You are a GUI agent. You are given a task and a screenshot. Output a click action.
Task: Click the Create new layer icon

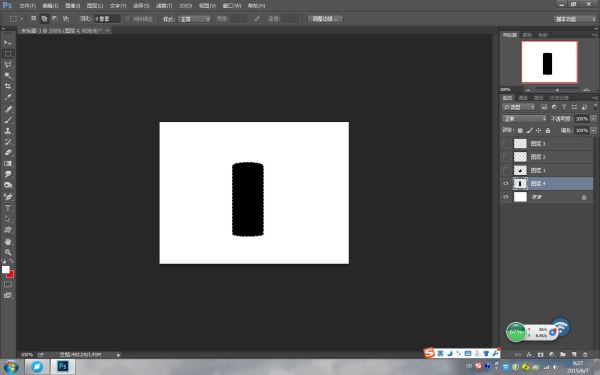(x=574, y=355)
